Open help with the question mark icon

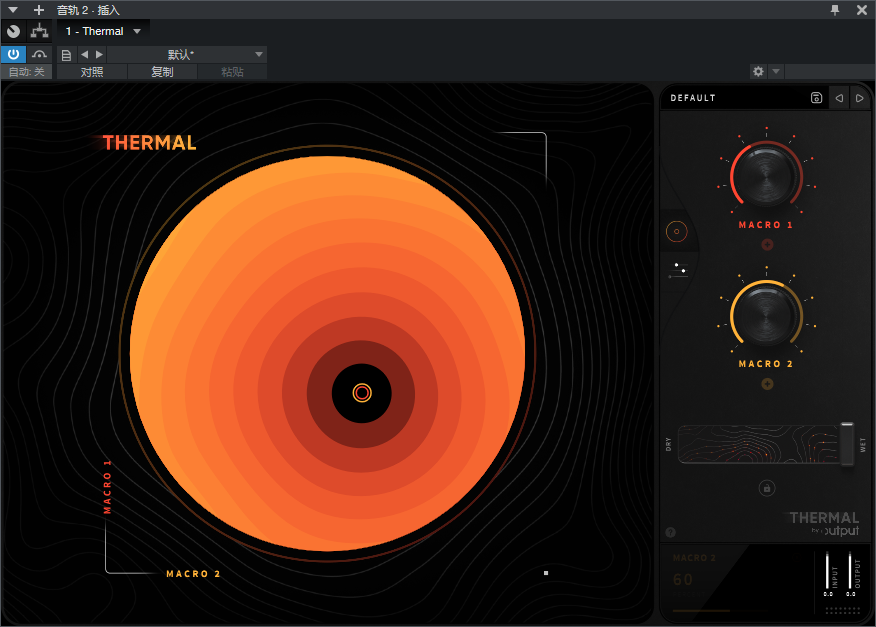(670, 533)
